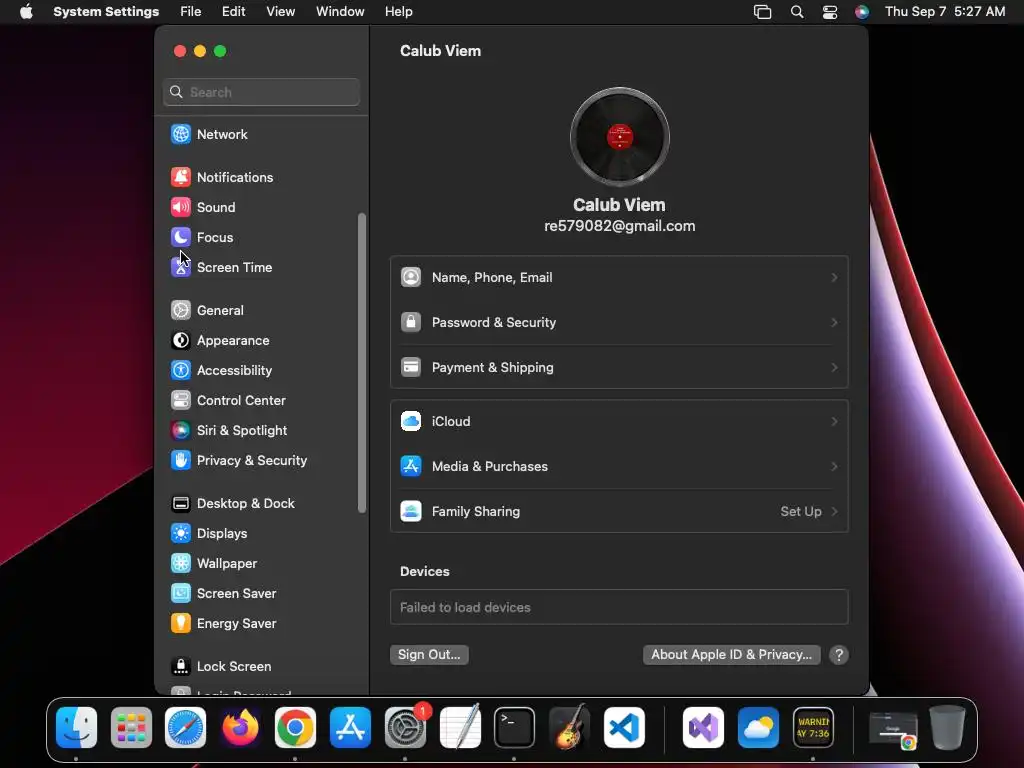
Task: Select the General gear icon
Action: [181, 310]
